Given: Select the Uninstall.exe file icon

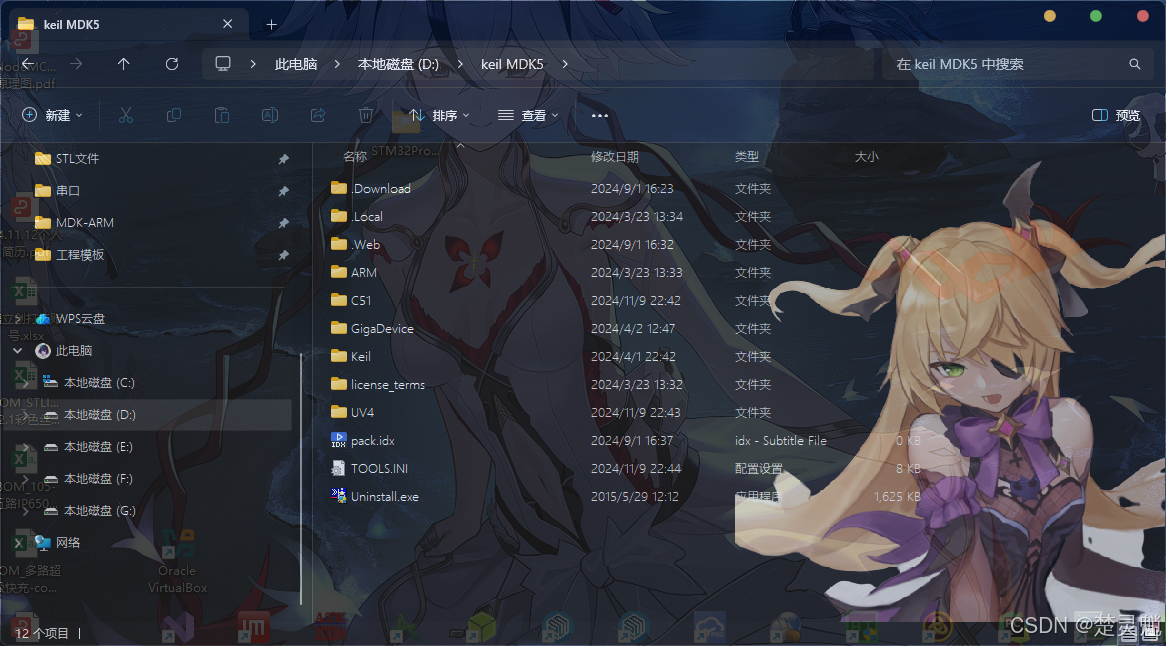Looking at the screenshot, I should [338, 496].
